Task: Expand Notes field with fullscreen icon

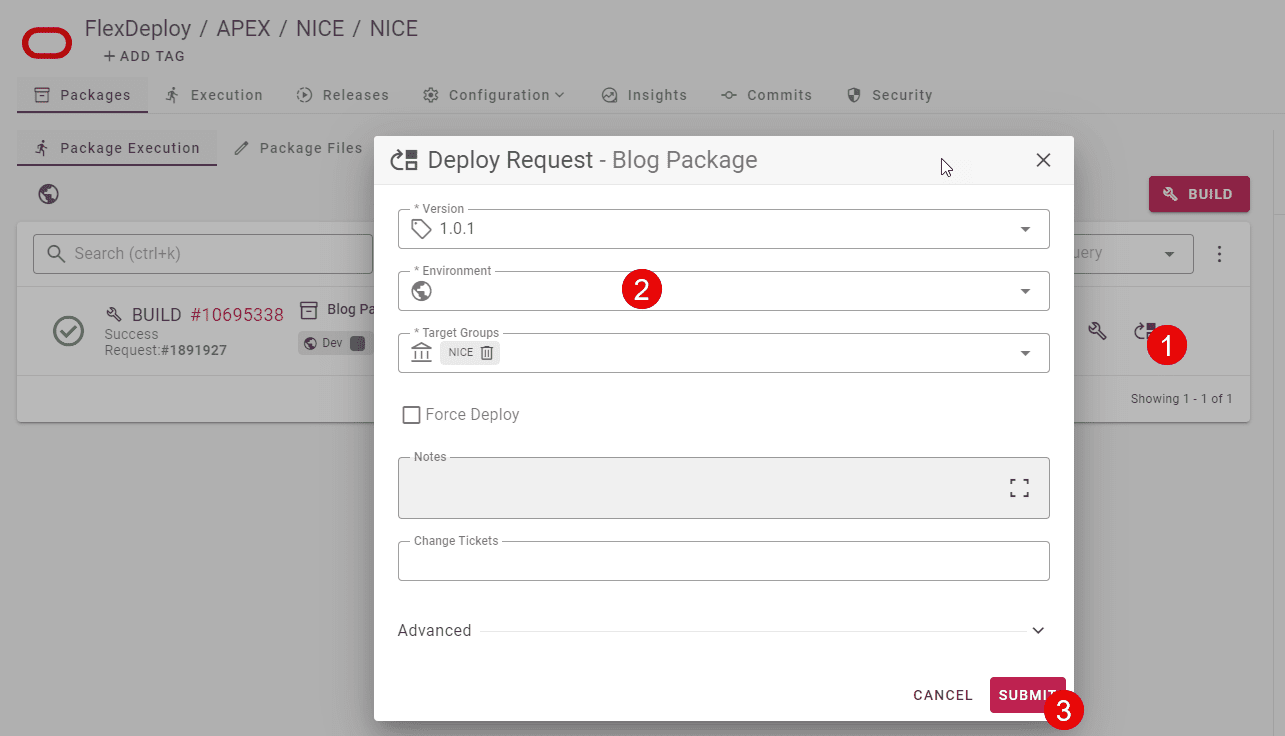Action: point(1018,488)
